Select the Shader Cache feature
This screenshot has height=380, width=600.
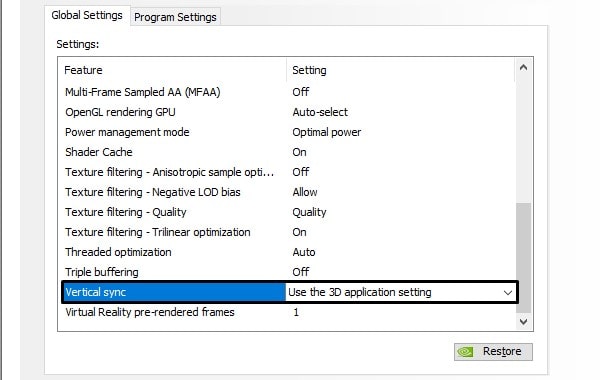[x=99, y=152]
